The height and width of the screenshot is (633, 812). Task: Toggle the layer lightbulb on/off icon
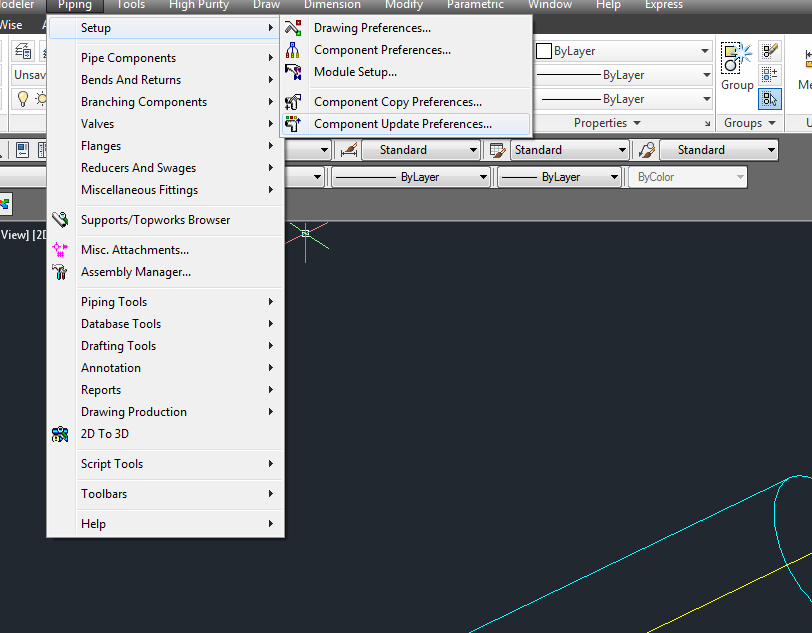click(22, 98)
